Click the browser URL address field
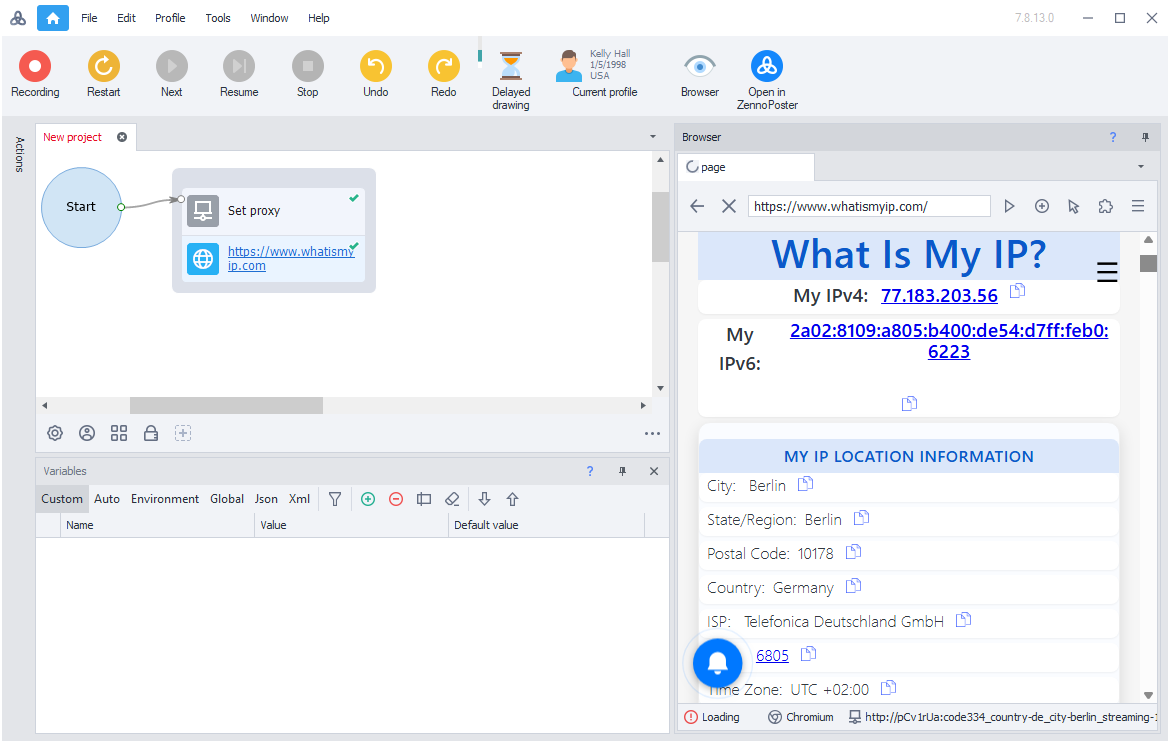Viewport: 1170px width, 743px height. 869,206
